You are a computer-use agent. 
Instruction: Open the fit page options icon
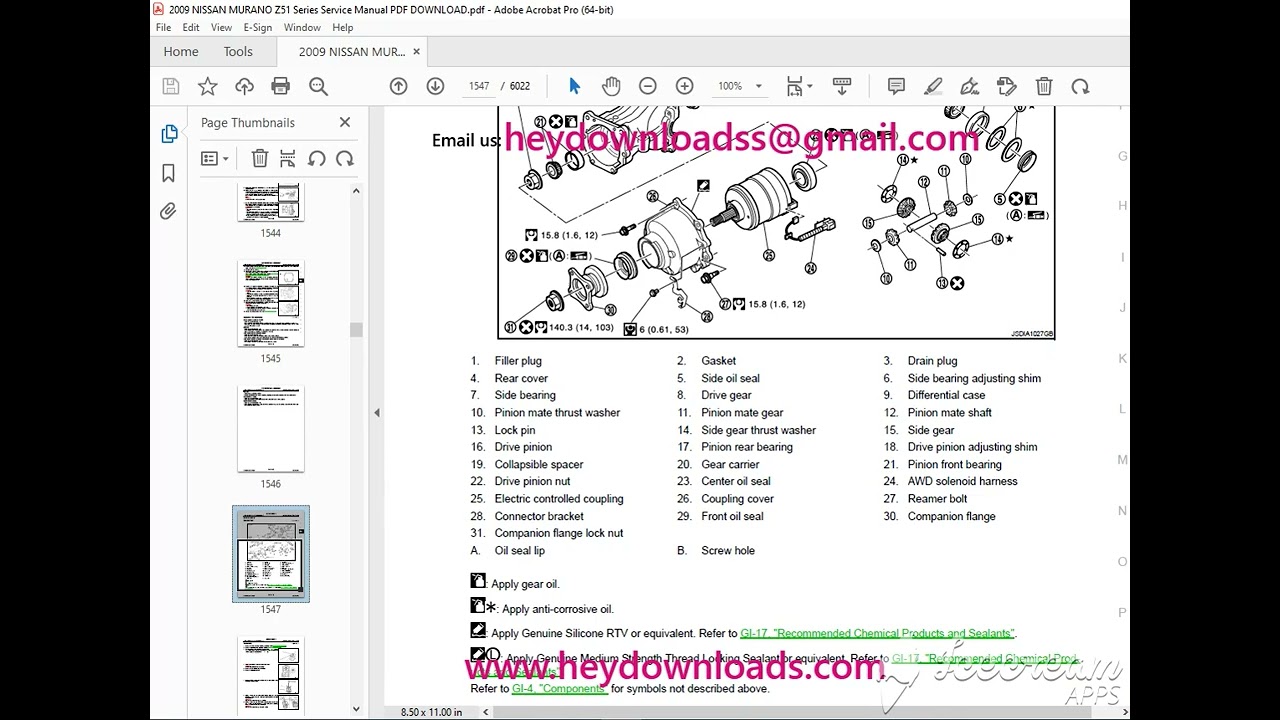coord(798,87)
